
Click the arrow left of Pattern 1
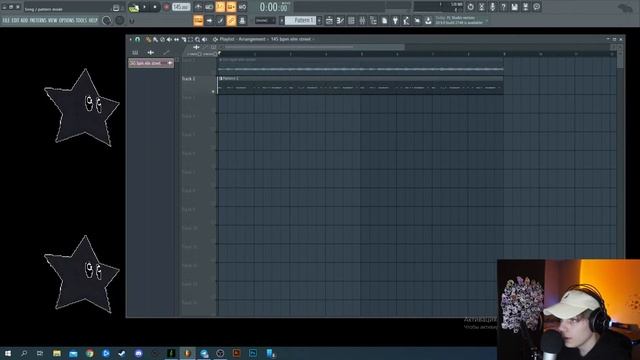tap(282, 20)
